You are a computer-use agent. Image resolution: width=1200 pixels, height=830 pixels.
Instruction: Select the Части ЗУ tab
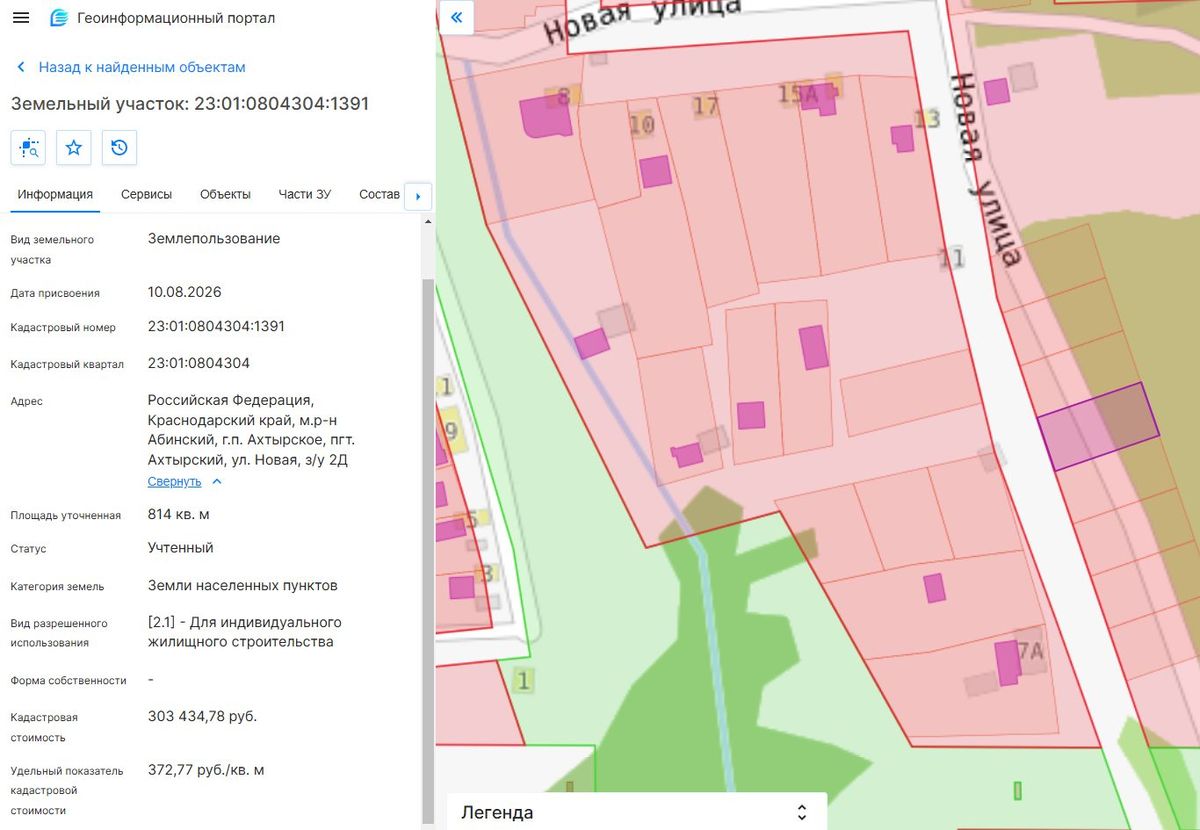pyautogui.click(x=304, y=194)
